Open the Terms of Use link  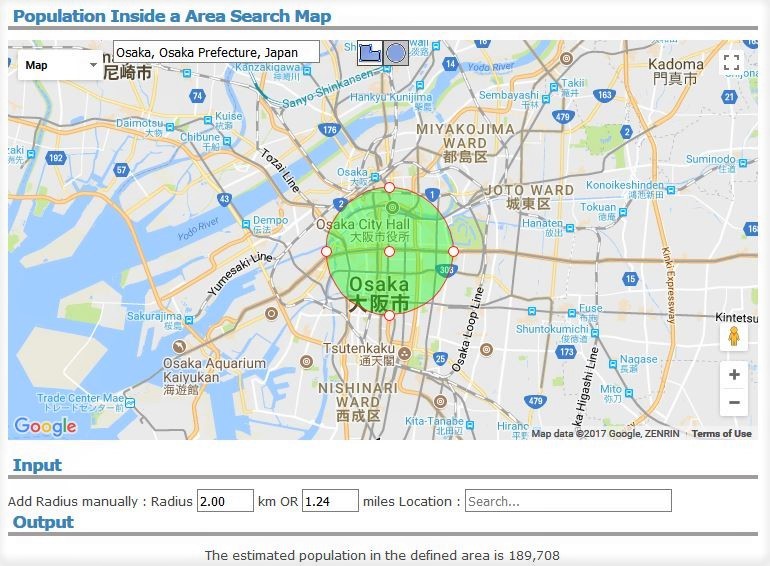click(x=721, y=433)
